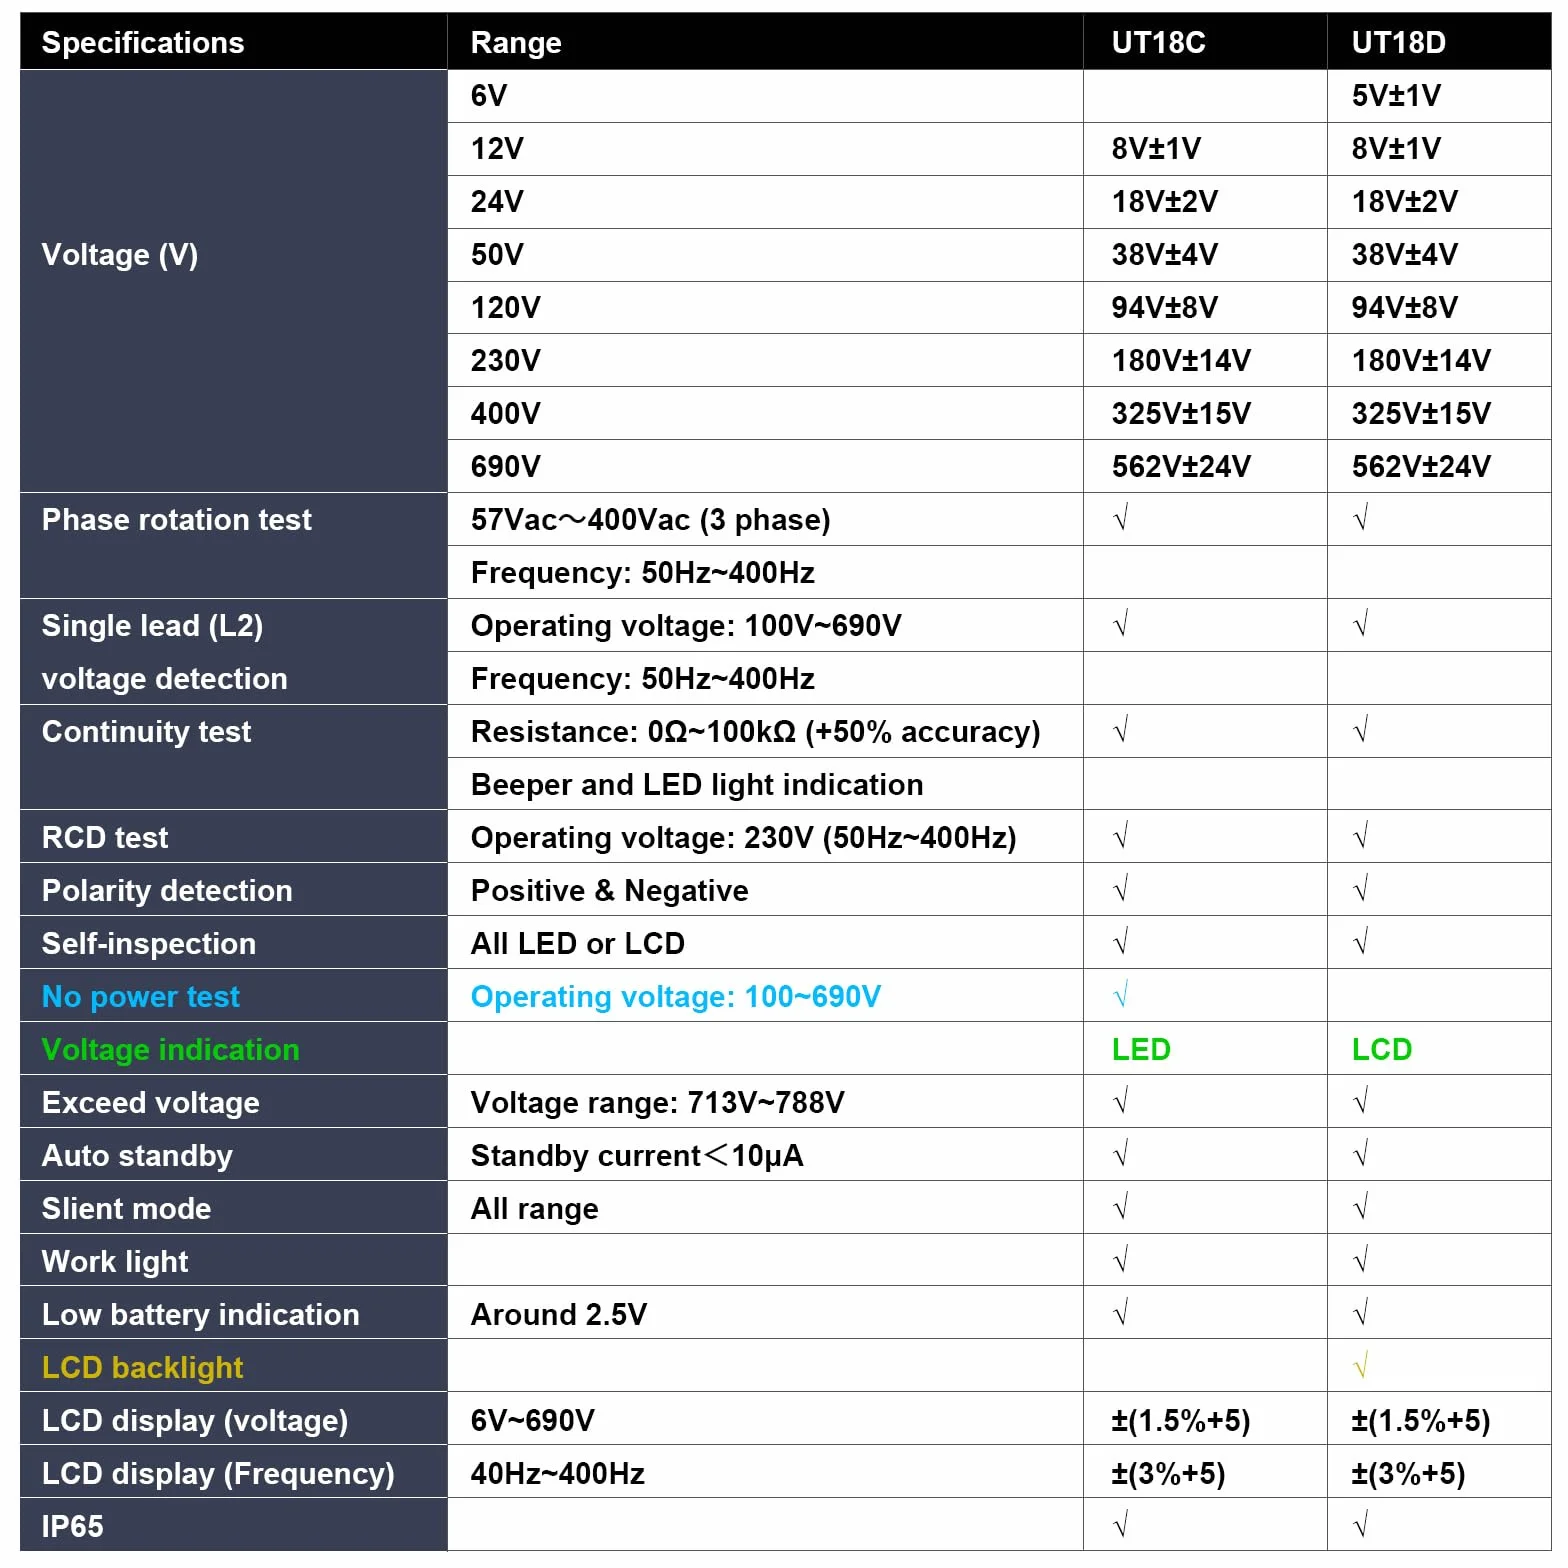Select the yellow "LCD backlight" label

click(143, 1368)
